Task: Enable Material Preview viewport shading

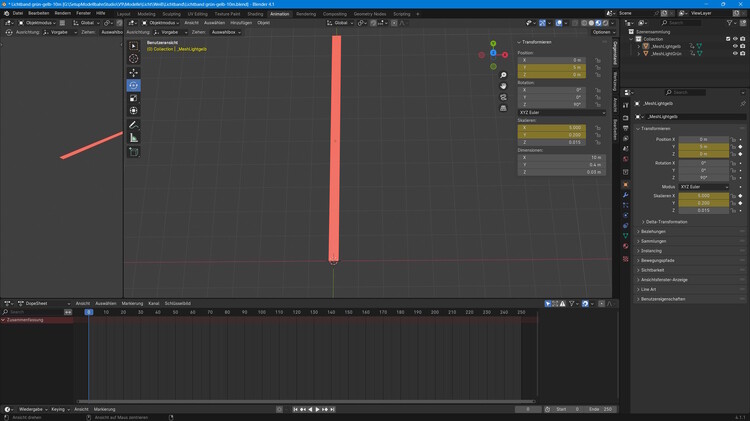Action: [x=598, y=23]
